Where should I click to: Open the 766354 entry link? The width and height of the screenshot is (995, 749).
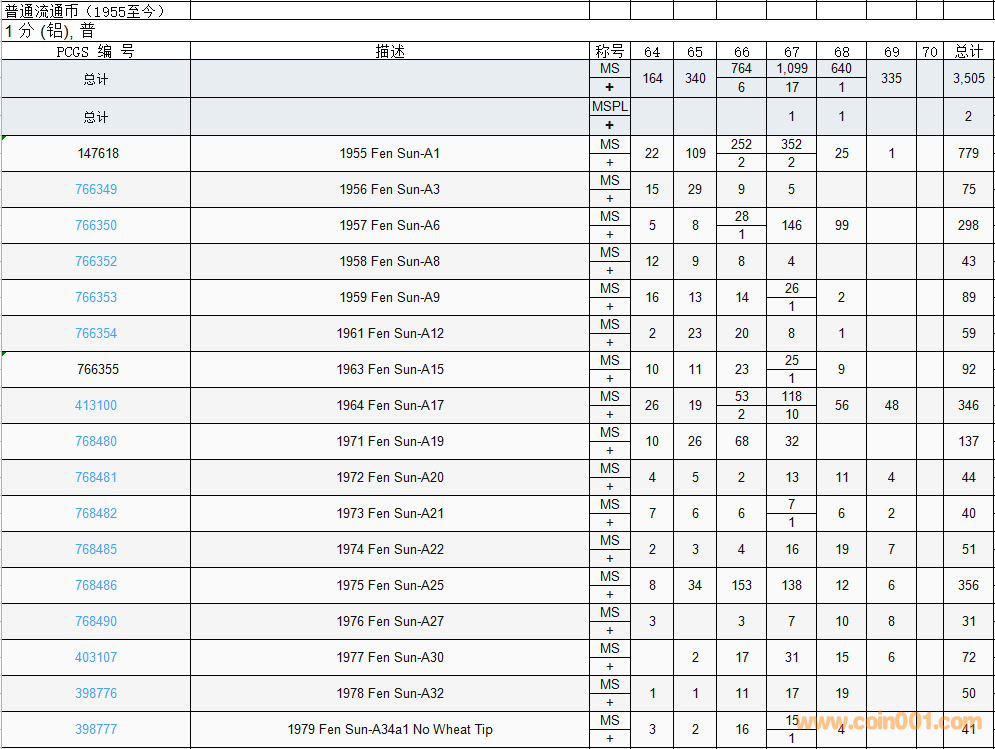96,334
